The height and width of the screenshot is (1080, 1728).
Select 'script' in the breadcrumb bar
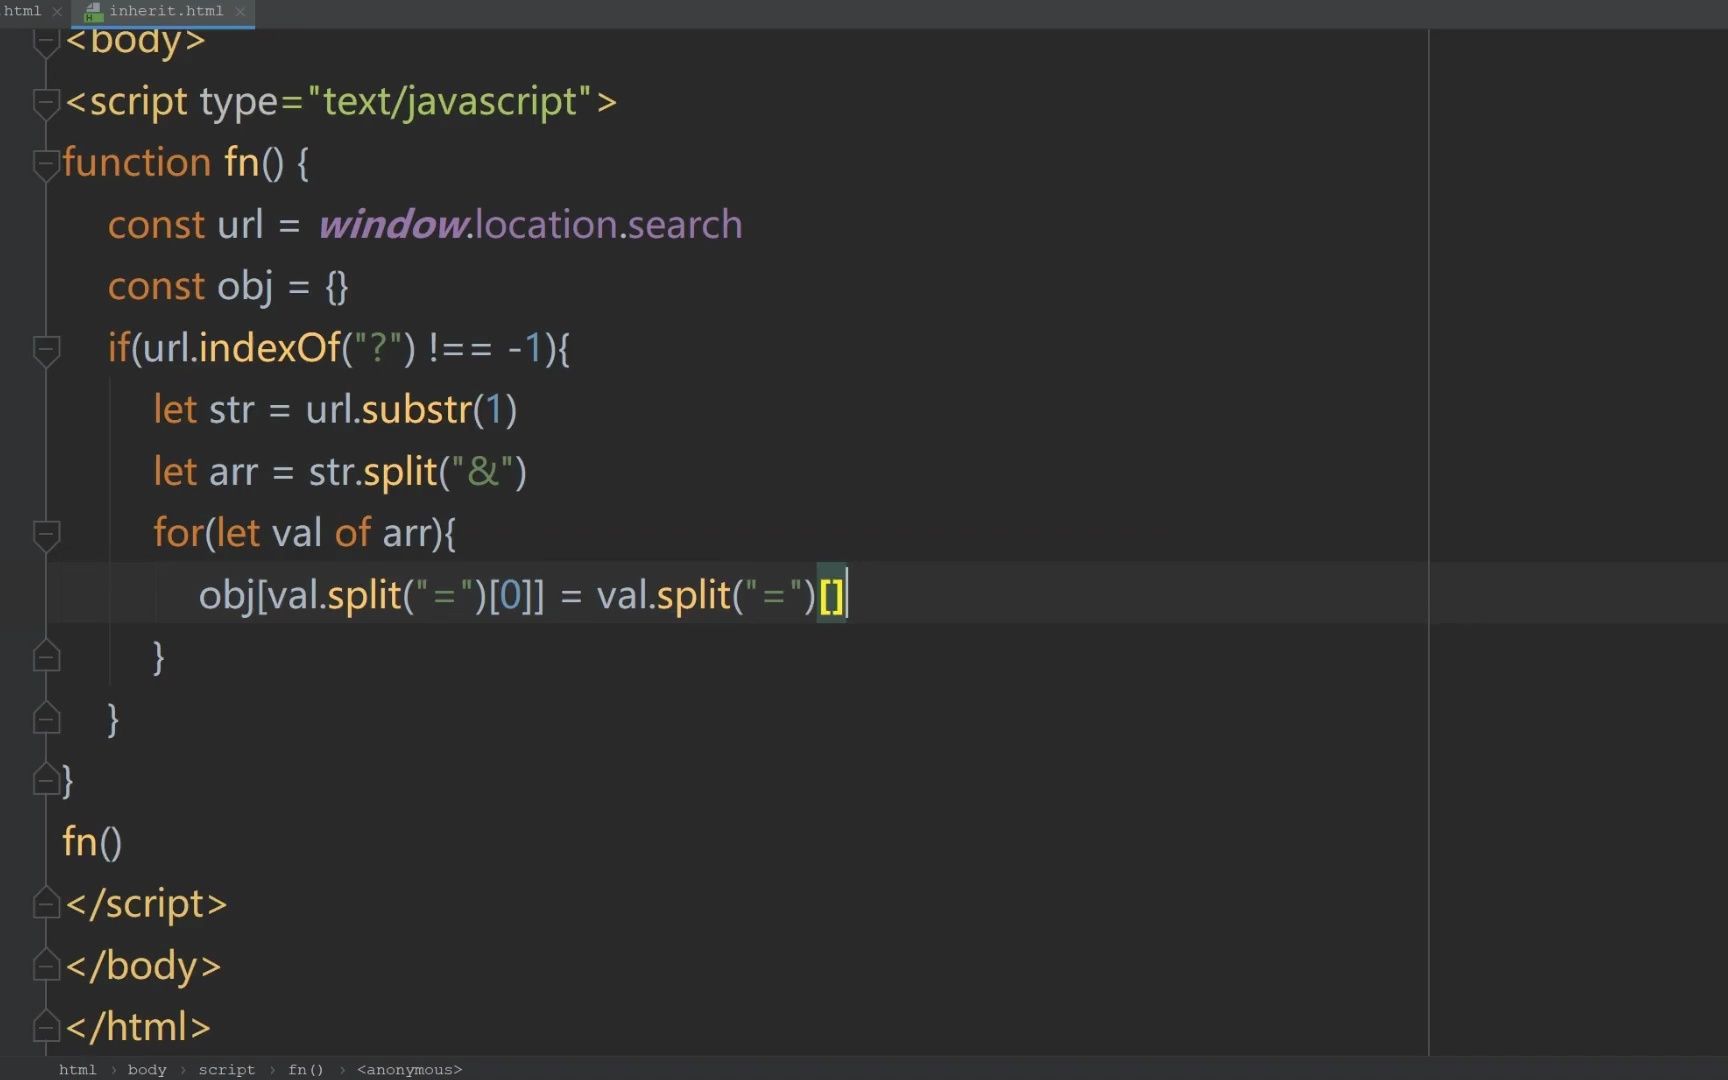[x=226, y=1070]
